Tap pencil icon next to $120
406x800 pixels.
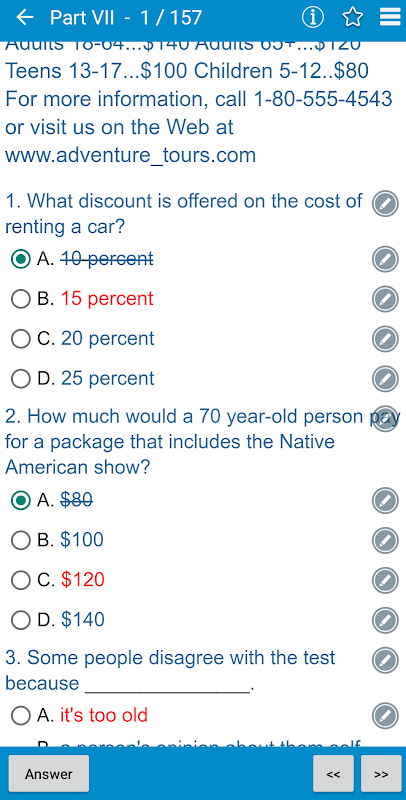pyautogui.click(x=385, y=580)
